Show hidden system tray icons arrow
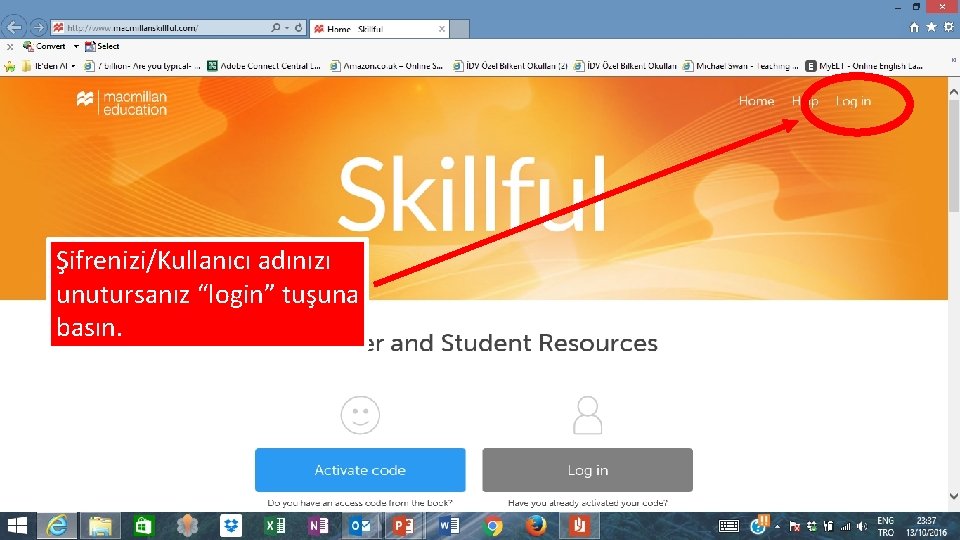This screenshot has height=540, width=960. pyautogui.click(x=778, y=527)
